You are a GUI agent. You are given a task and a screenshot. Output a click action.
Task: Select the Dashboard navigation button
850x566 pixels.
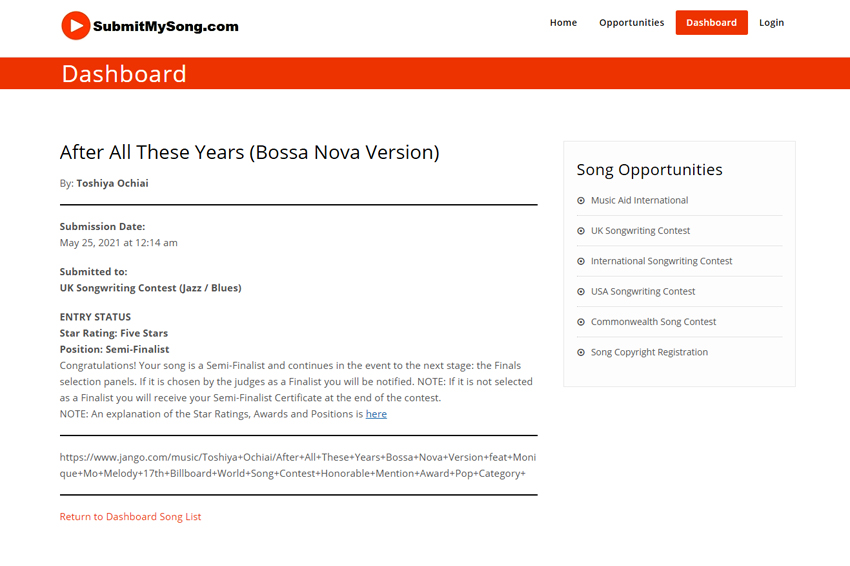711,23
